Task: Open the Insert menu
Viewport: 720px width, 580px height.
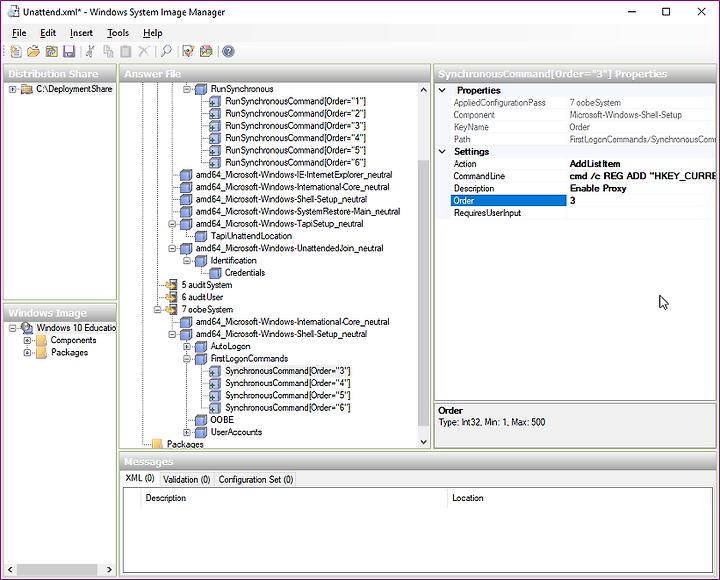Action: 81,33
